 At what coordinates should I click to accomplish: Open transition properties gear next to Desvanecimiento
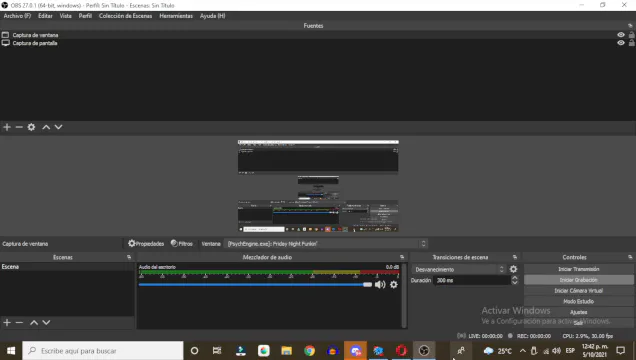click(x=514, y=269)
